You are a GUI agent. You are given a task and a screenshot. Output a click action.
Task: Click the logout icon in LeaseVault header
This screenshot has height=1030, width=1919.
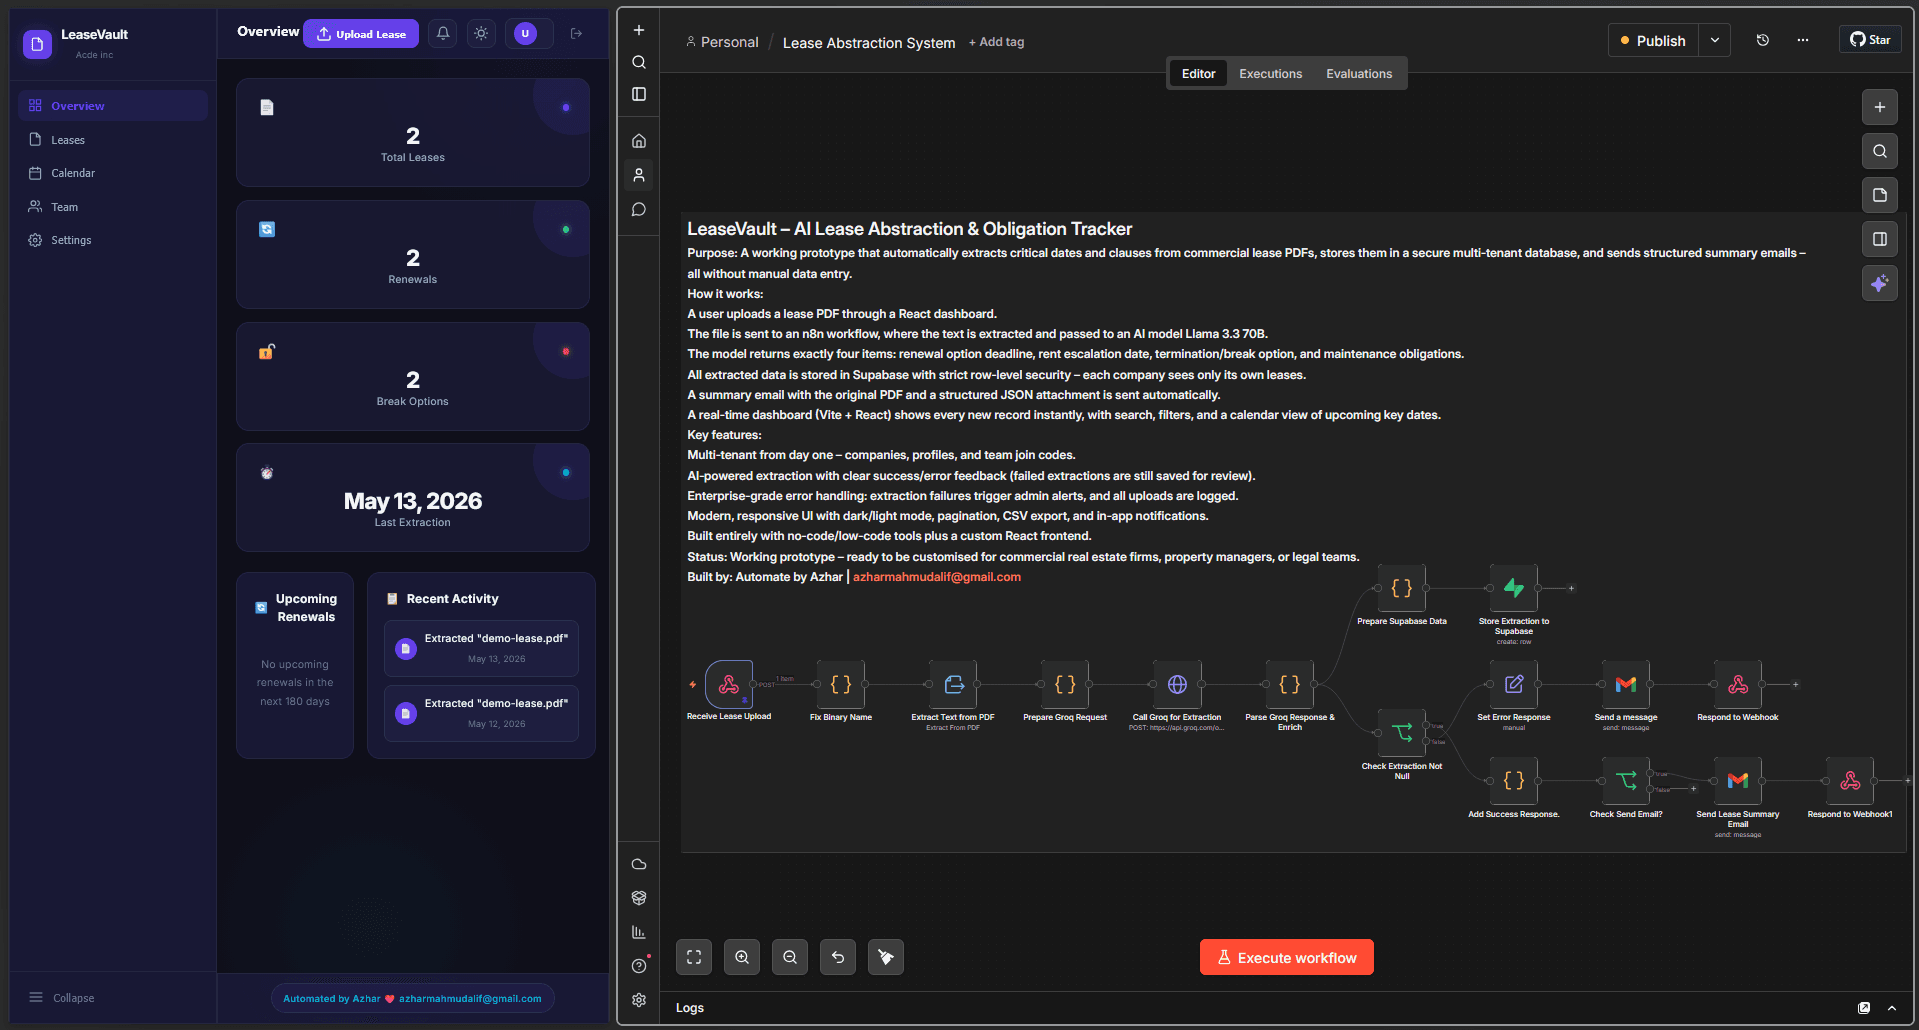coord(577,33)
